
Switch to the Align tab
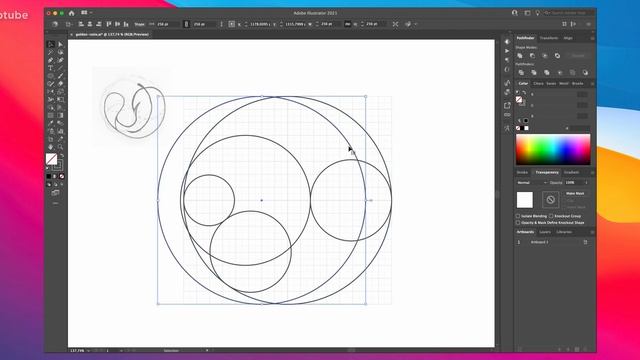click(x=568, y=38)
